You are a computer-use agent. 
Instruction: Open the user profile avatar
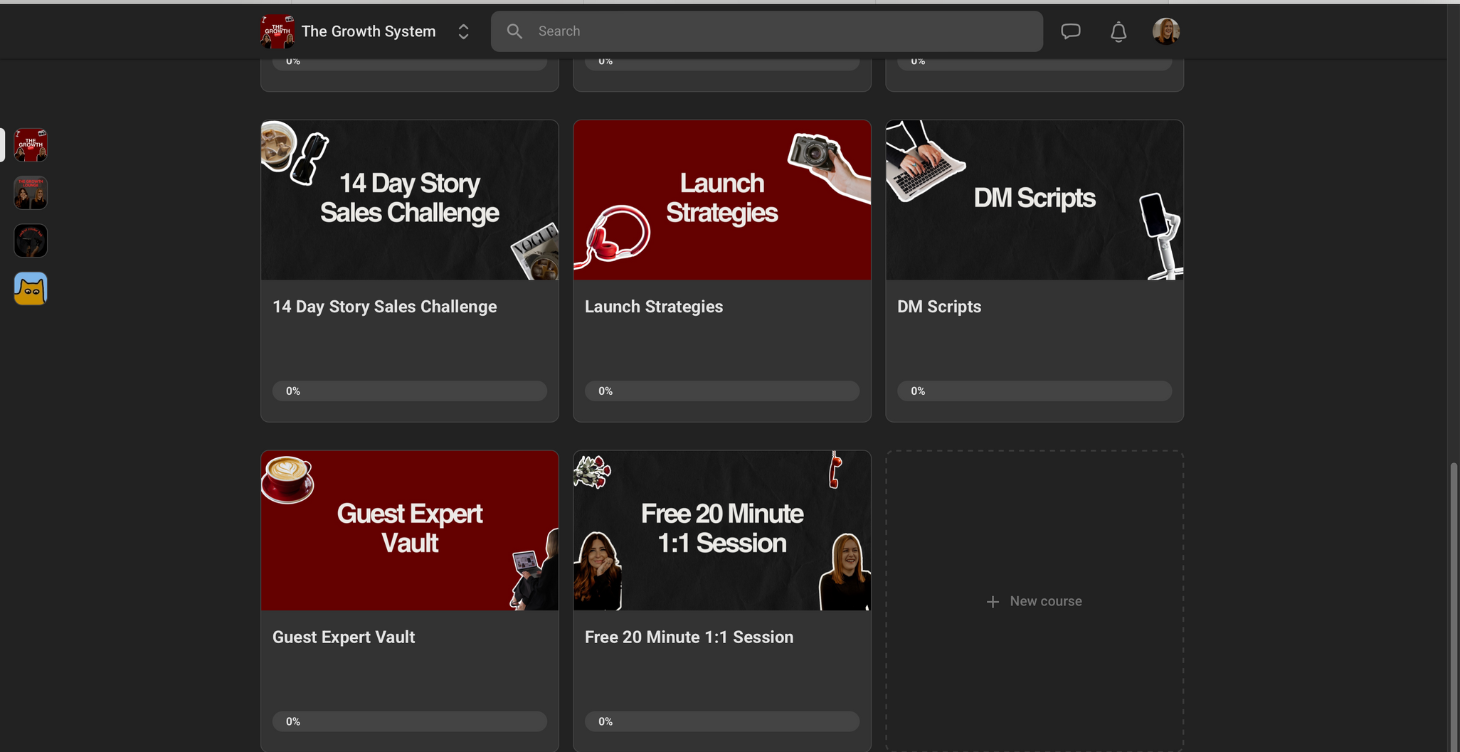pos(1166,32)
